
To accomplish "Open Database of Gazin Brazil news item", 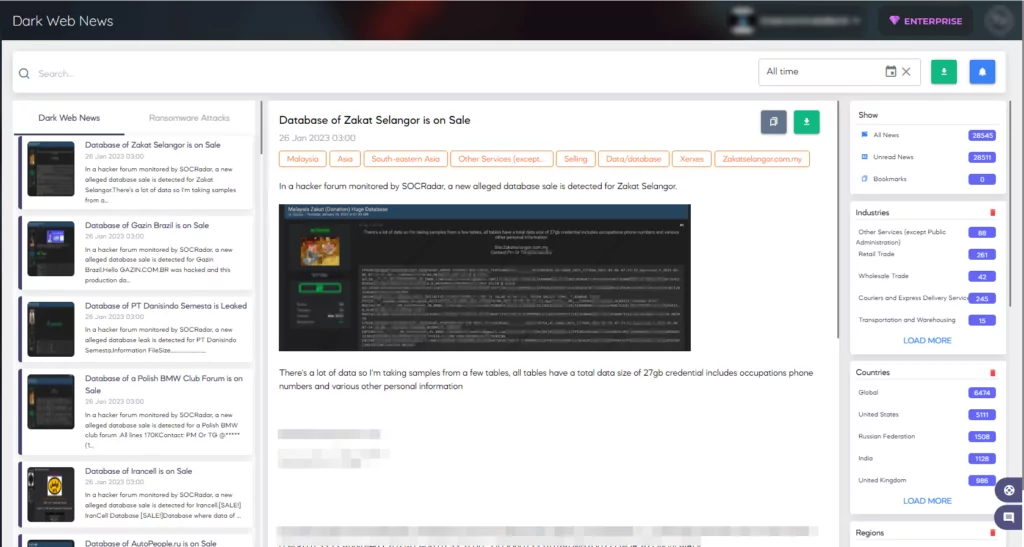I will tap(136, 252).
